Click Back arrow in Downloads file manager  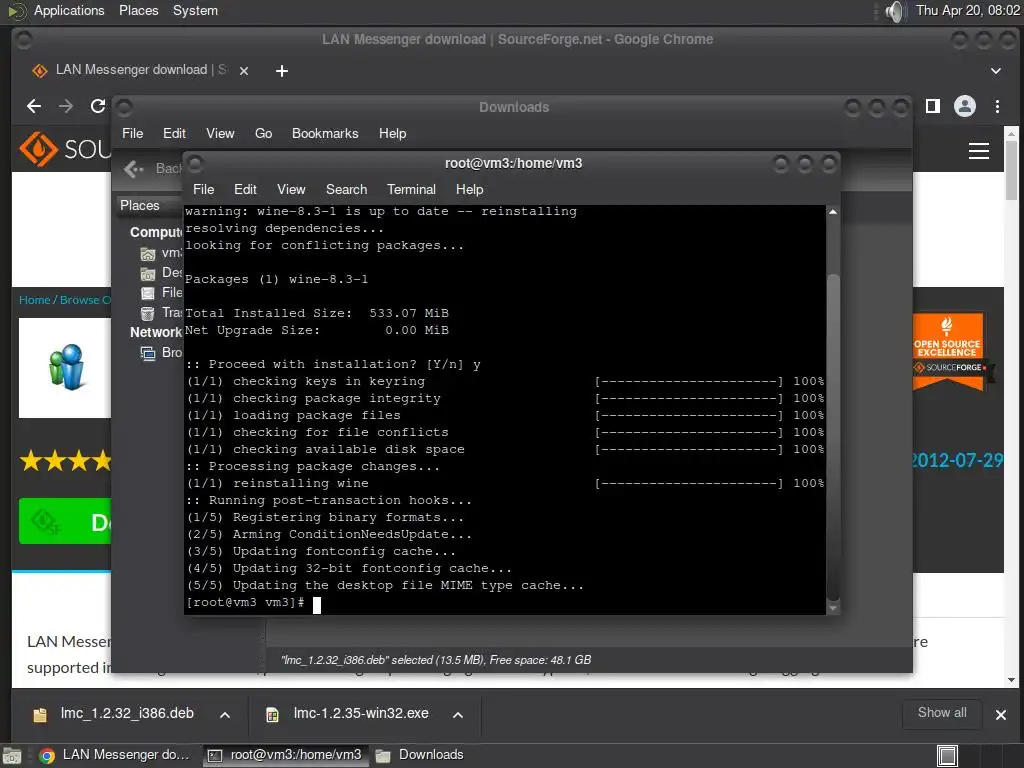134,169
